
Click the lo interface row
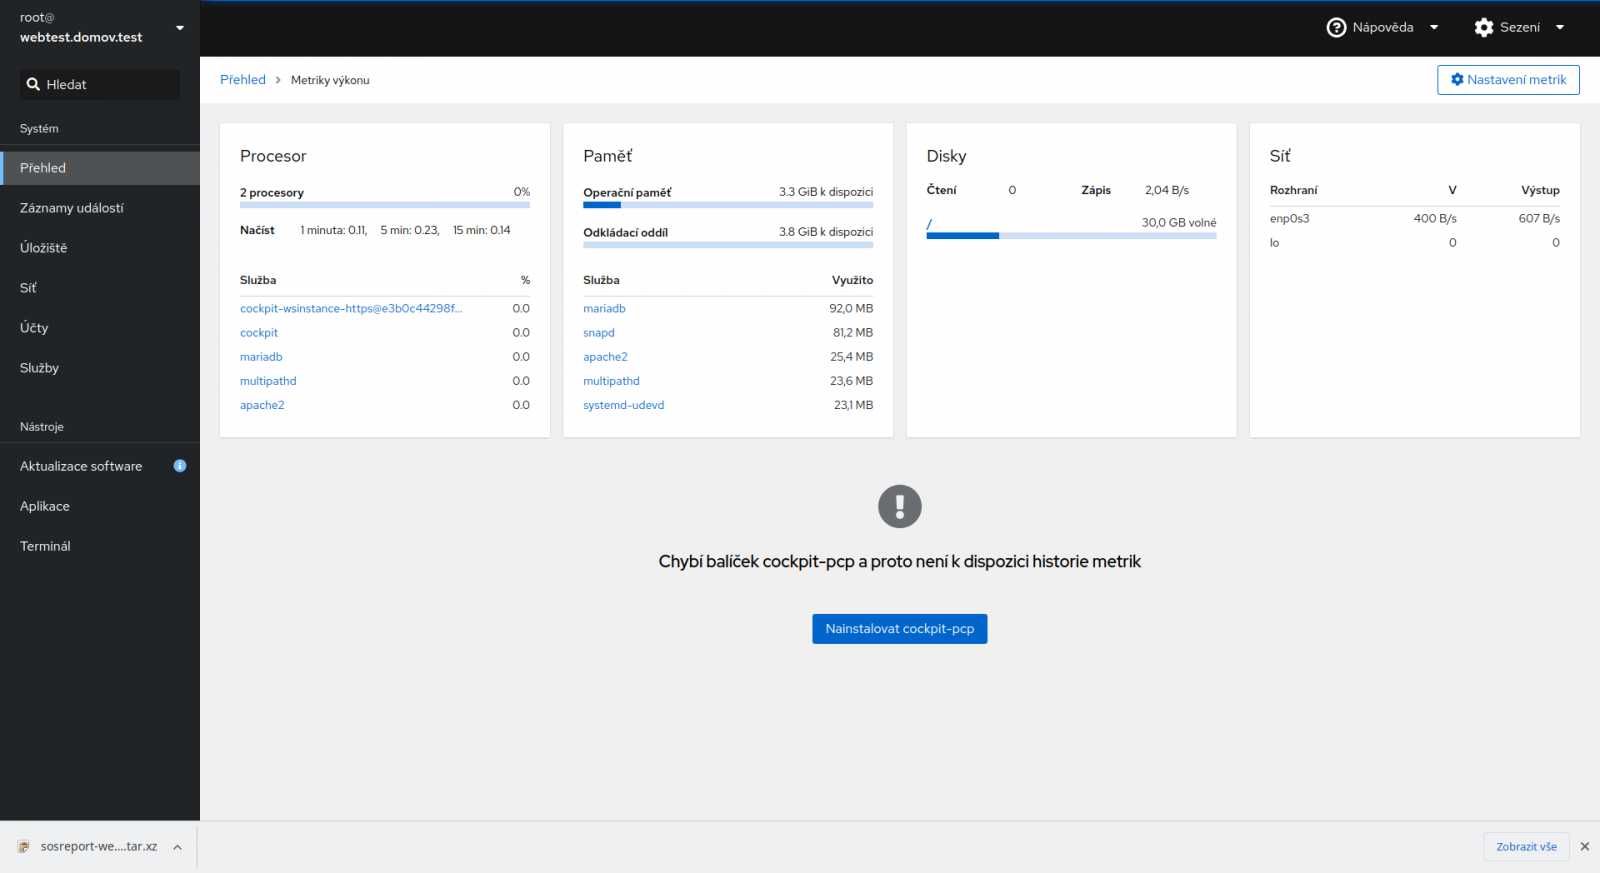[x=1415, y=243]
